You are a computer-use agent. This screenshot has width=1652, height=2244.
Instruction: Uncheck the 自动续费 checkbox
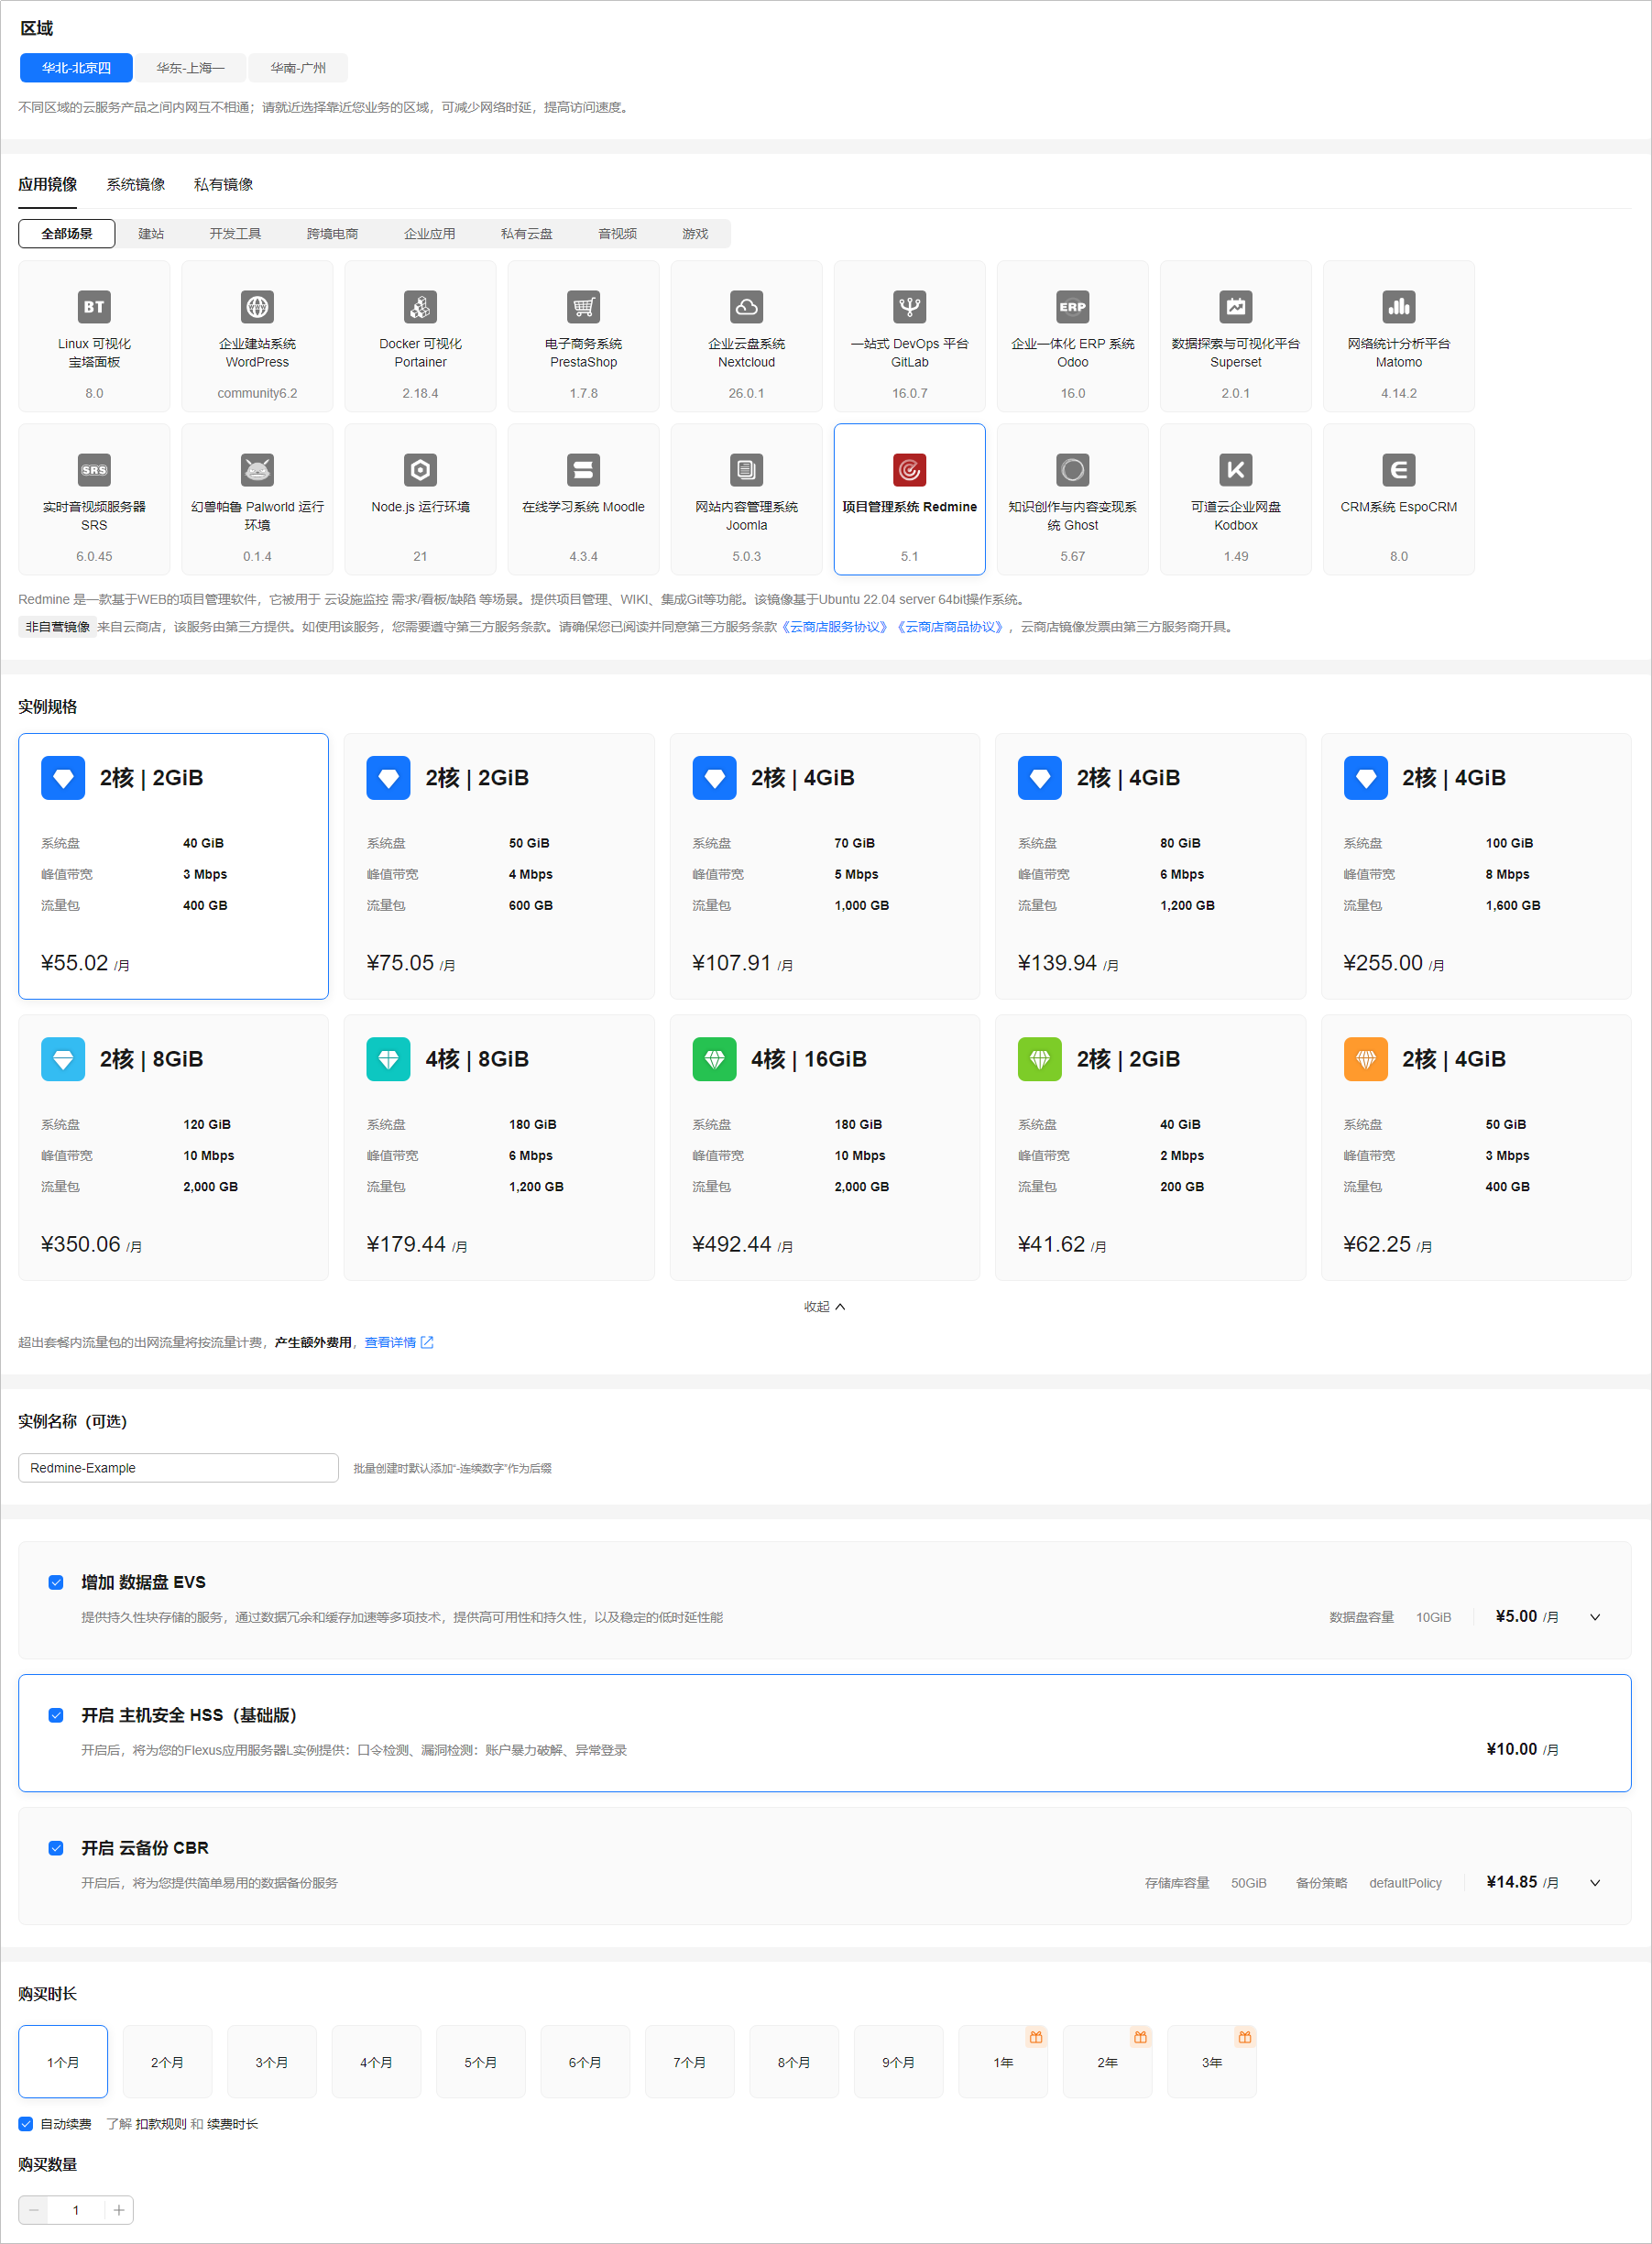click(x=26, y=2124)
